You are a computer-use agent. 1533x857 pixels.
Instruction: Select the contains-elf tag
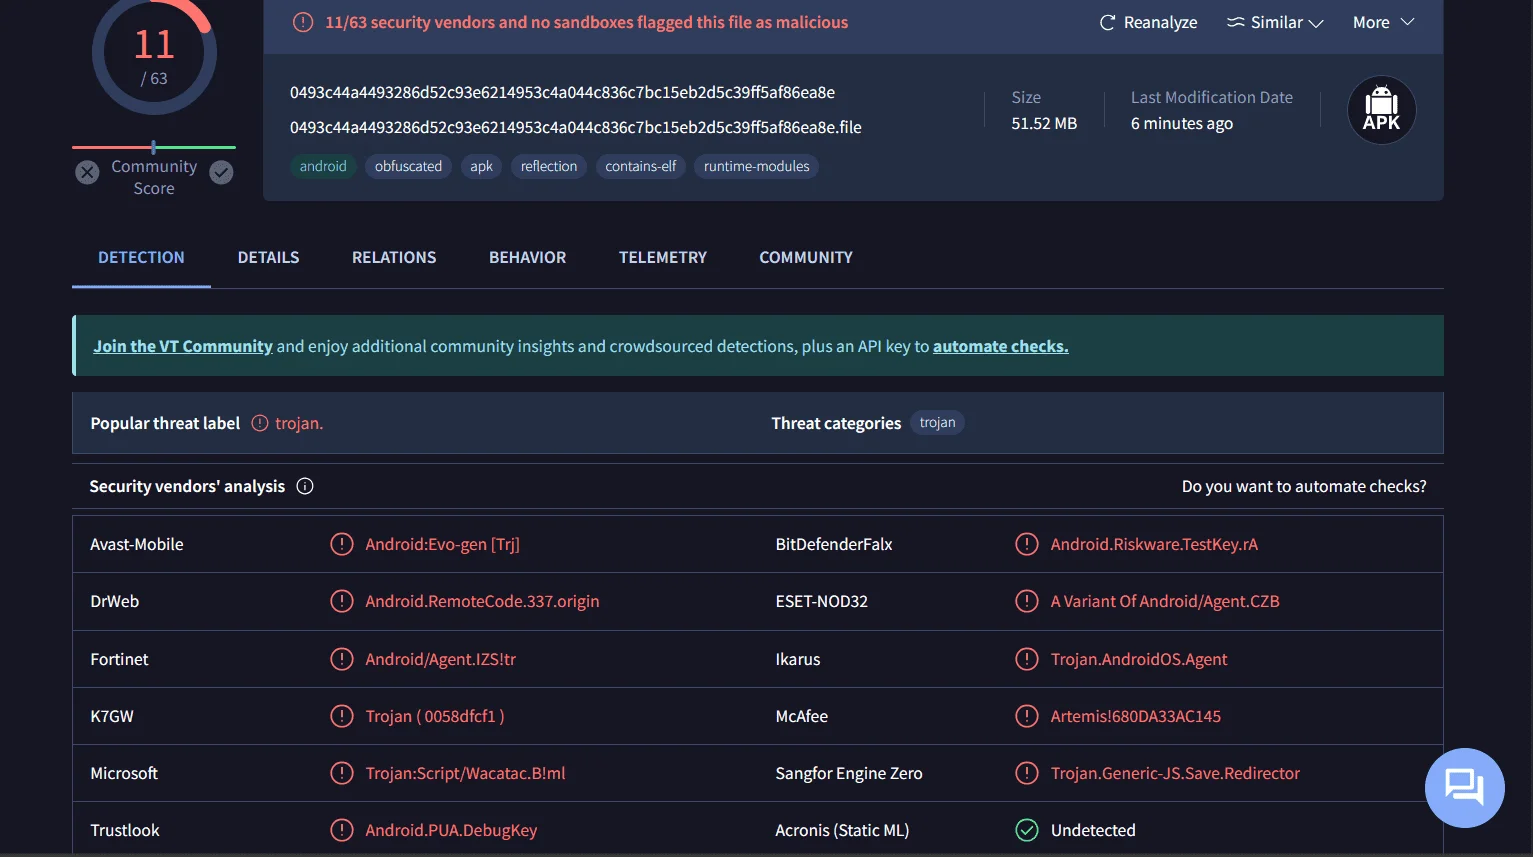point(640,166)
